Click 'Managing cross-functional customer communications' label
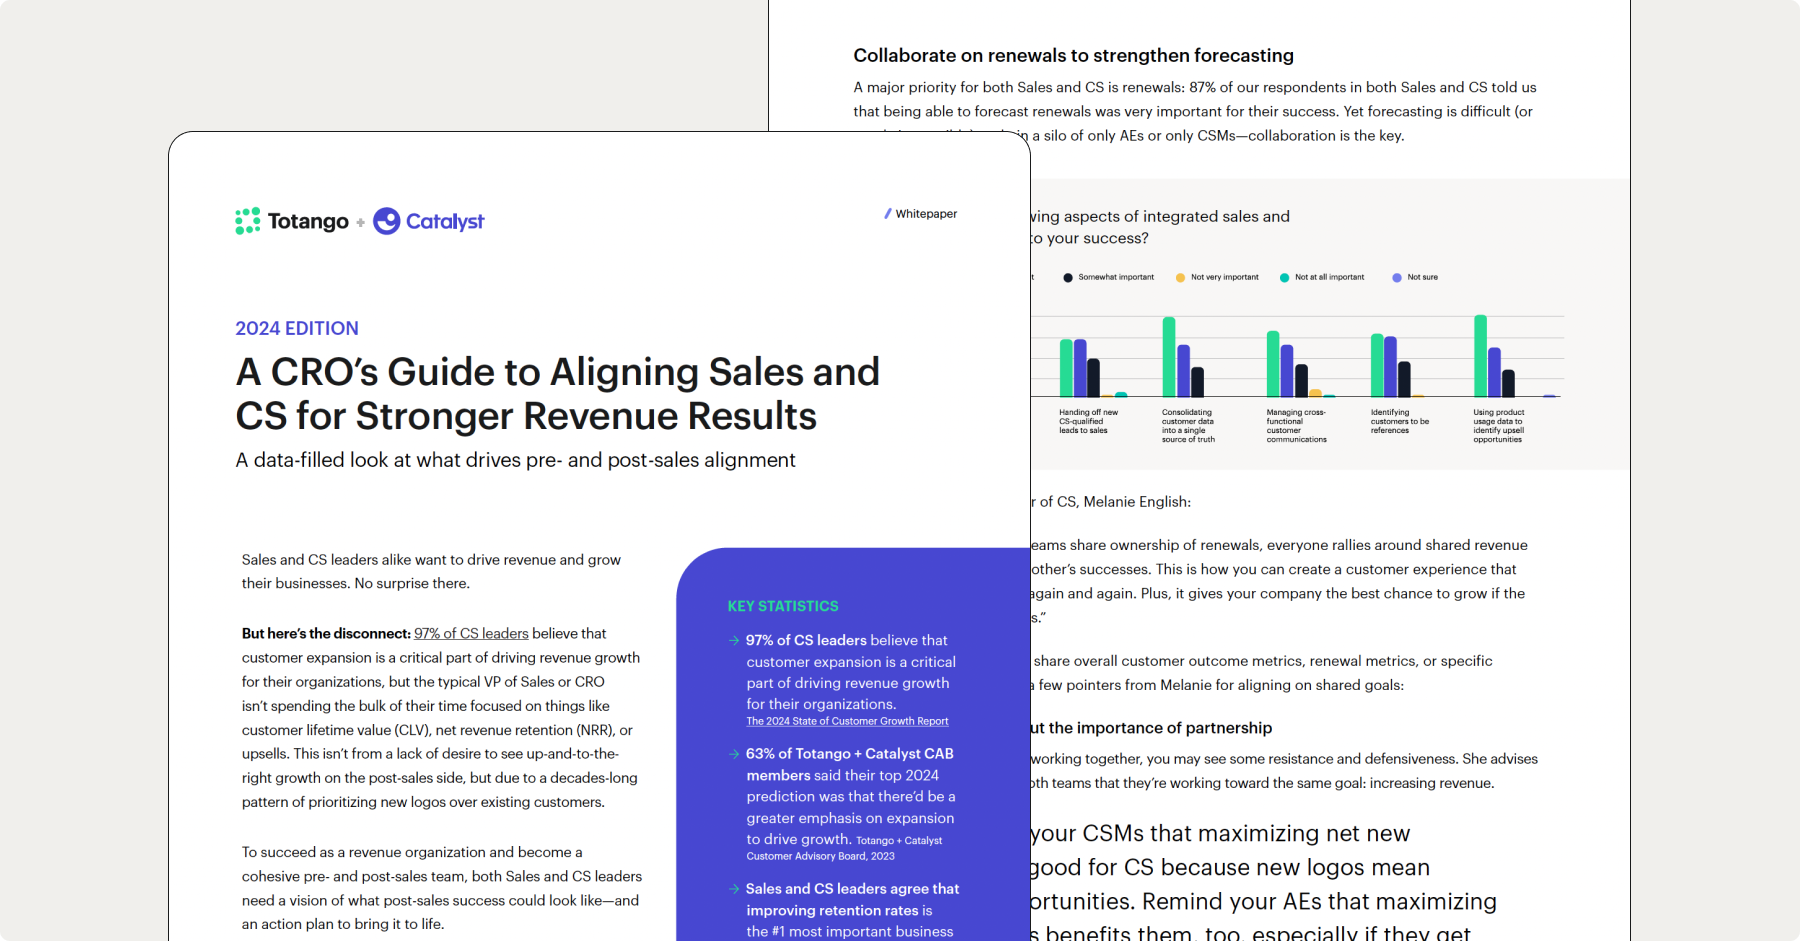The height and width of the screenshot is (941, 1800). click(1297, 426)
